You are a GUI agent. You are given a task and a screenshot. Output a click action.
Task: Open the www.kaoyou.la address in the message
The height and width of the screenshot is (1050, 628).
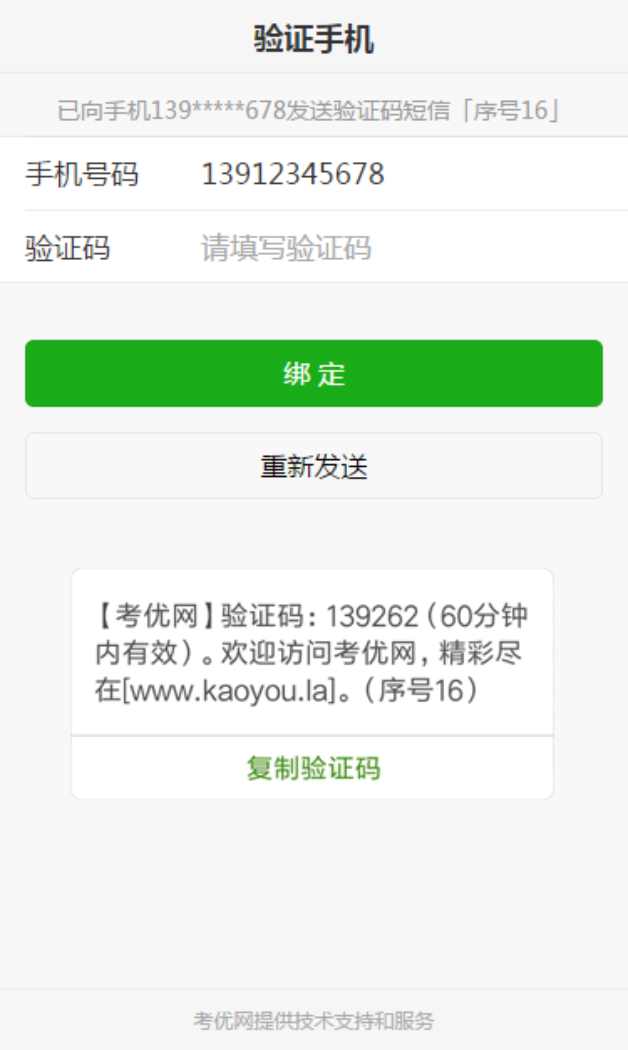tap(227, 690)
